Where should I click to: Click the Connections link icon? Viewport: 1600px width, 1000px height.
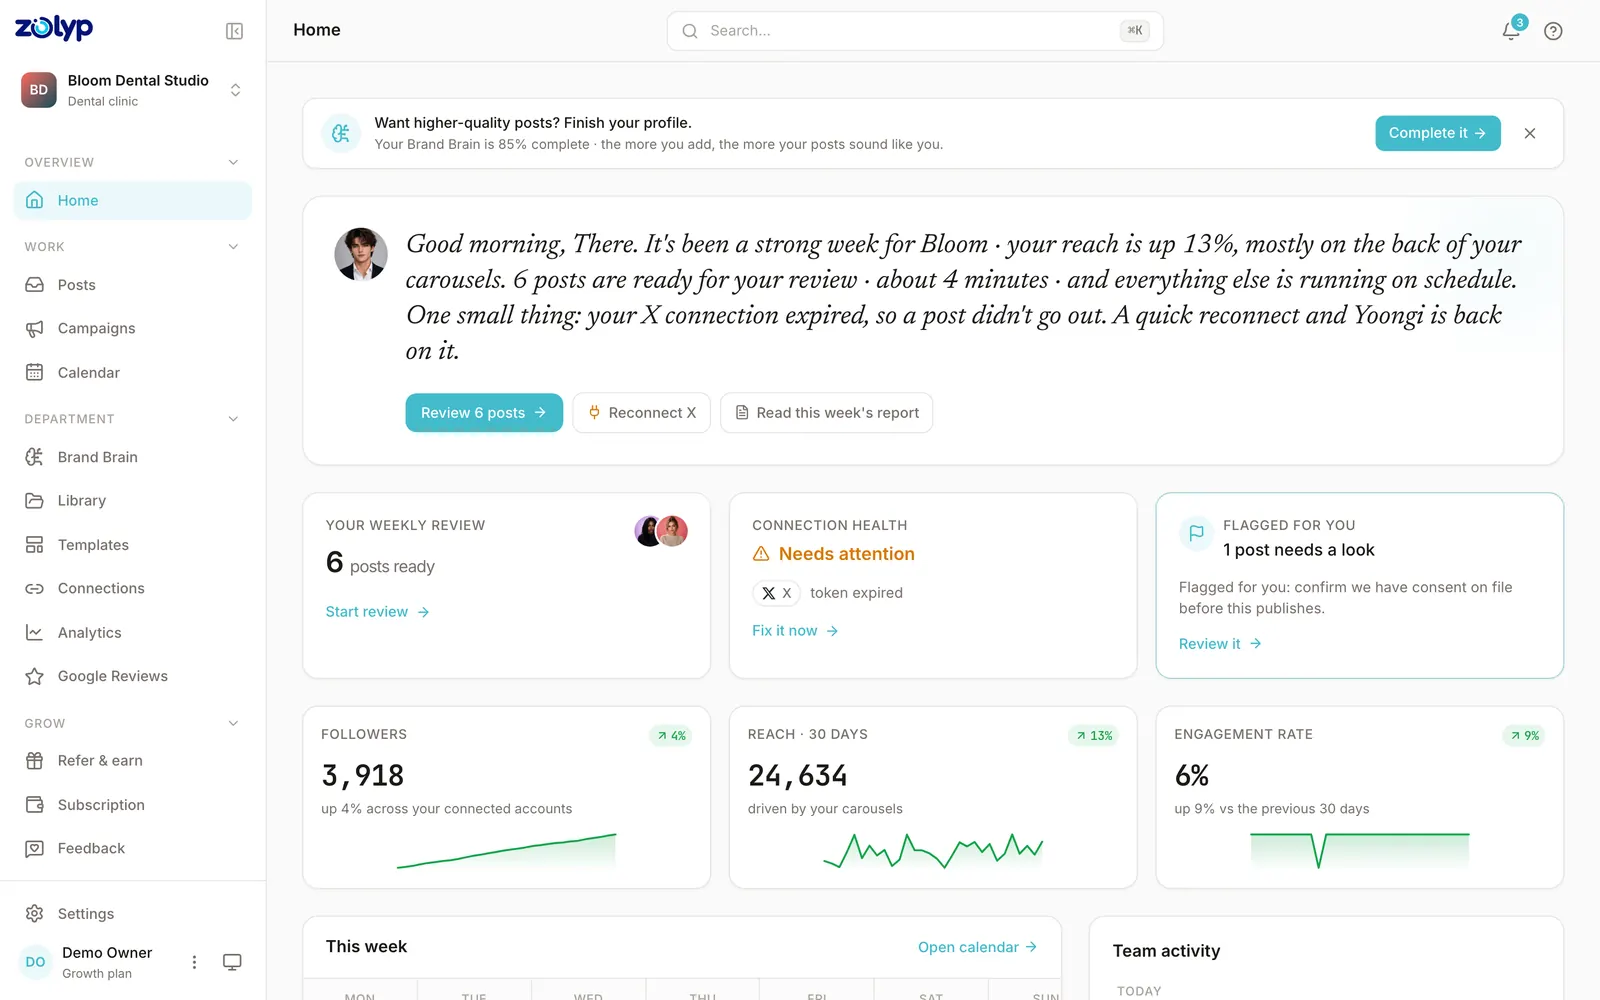pos(34,589)
